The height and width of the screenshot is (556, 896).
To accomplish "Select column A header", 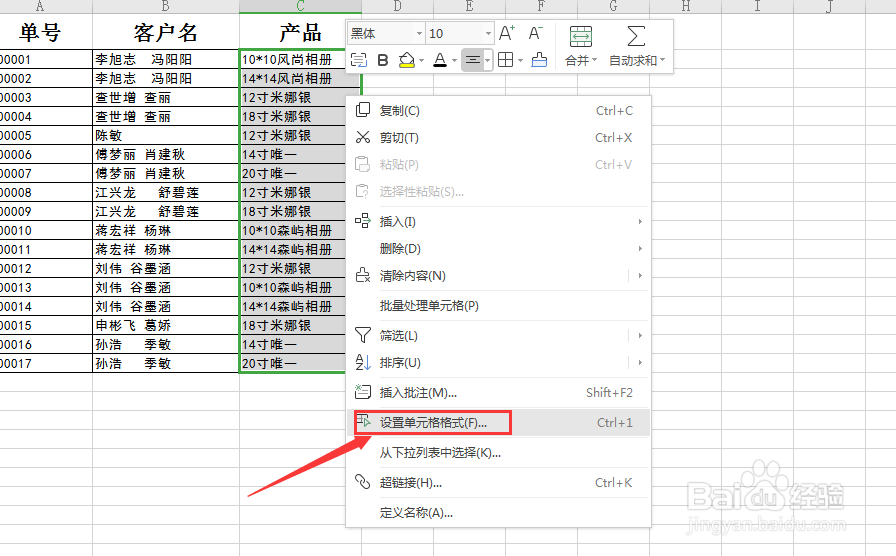I will (46, 6).
